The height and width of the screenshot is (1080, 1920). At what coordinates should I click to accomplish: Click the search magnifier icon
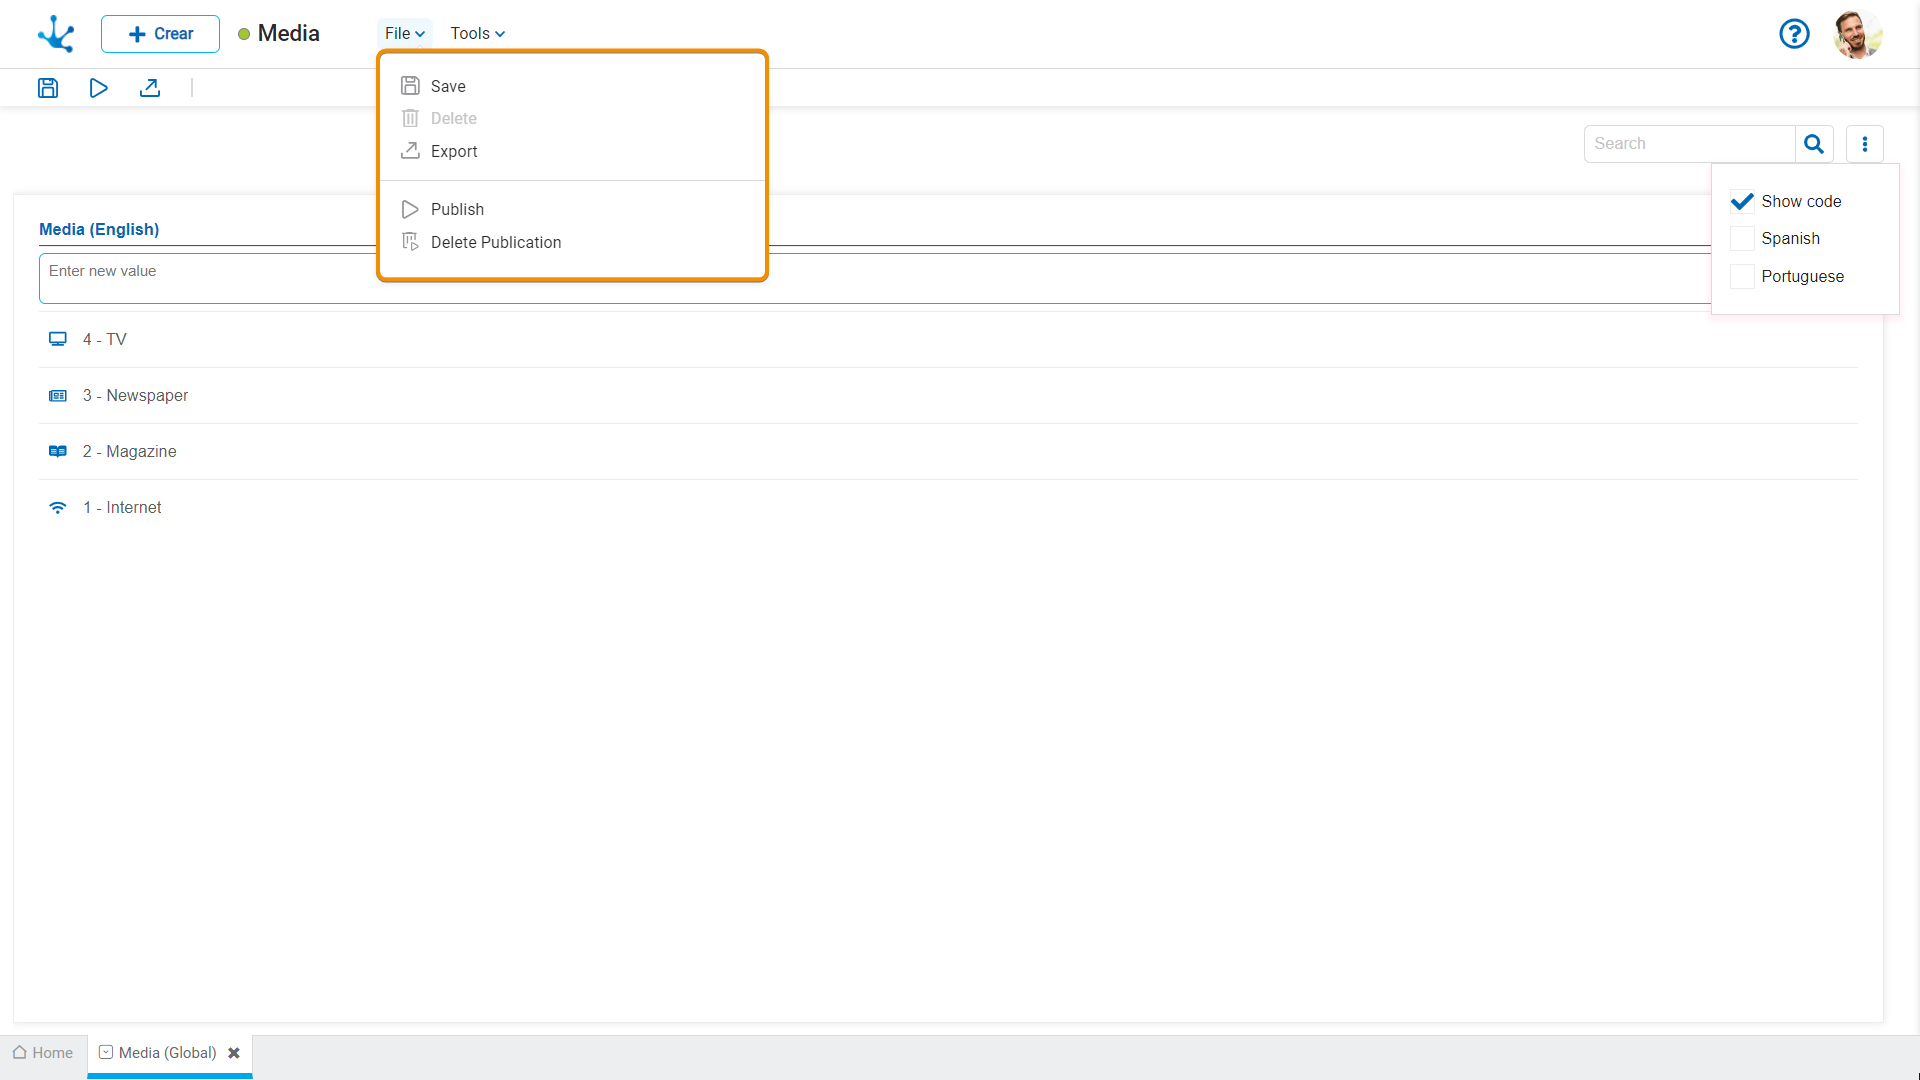pos(1813,144)
